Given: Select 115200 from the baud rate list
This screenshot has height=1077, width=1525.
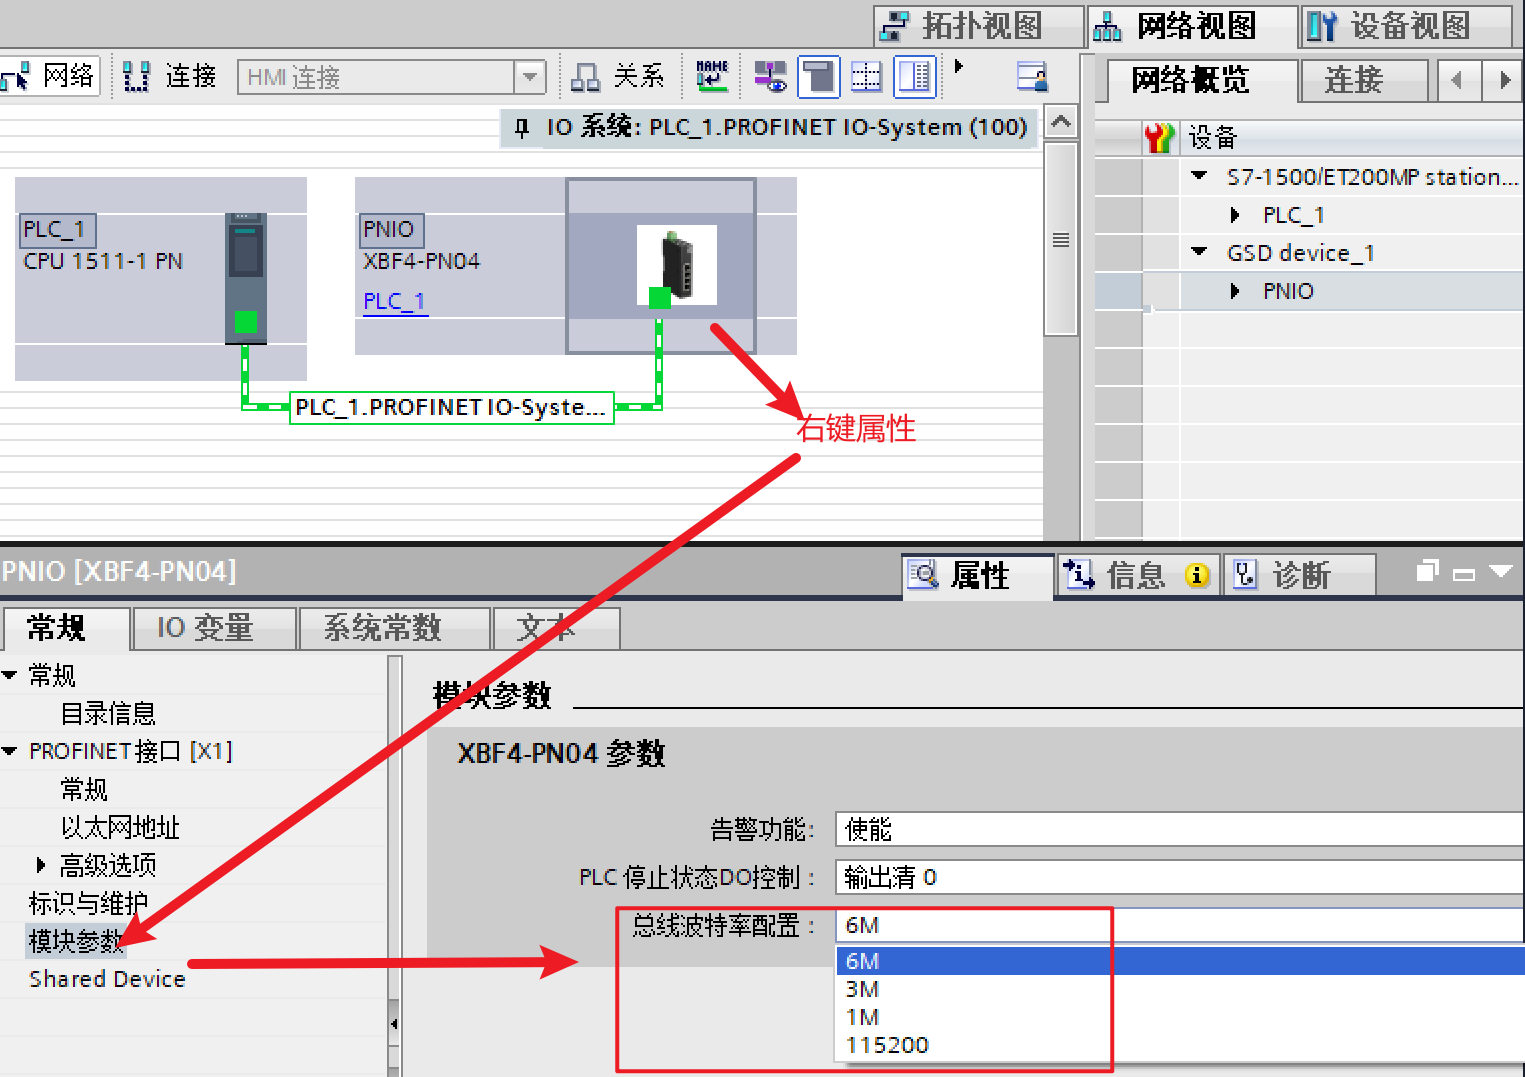Looking at the screenshot, I should 887,1045.
